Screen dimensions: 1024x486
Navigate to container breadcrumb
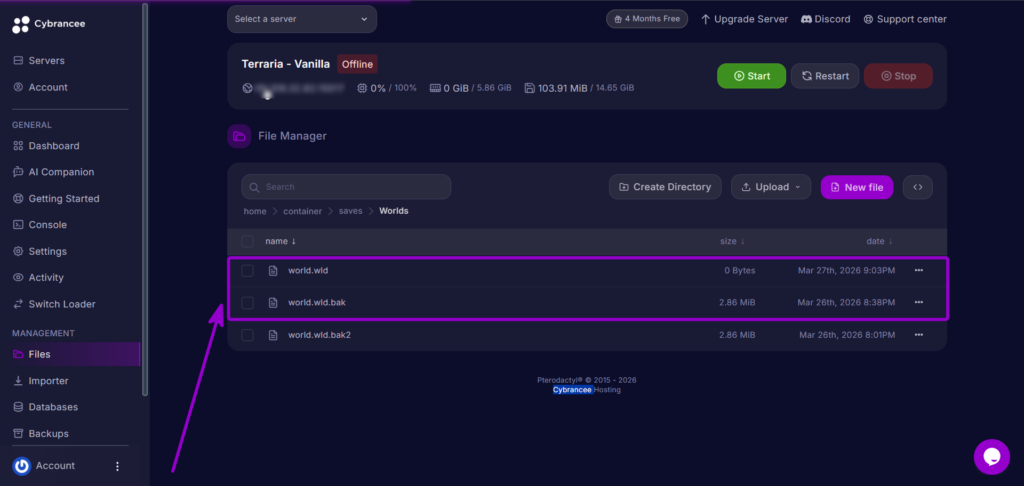(302, 211)
